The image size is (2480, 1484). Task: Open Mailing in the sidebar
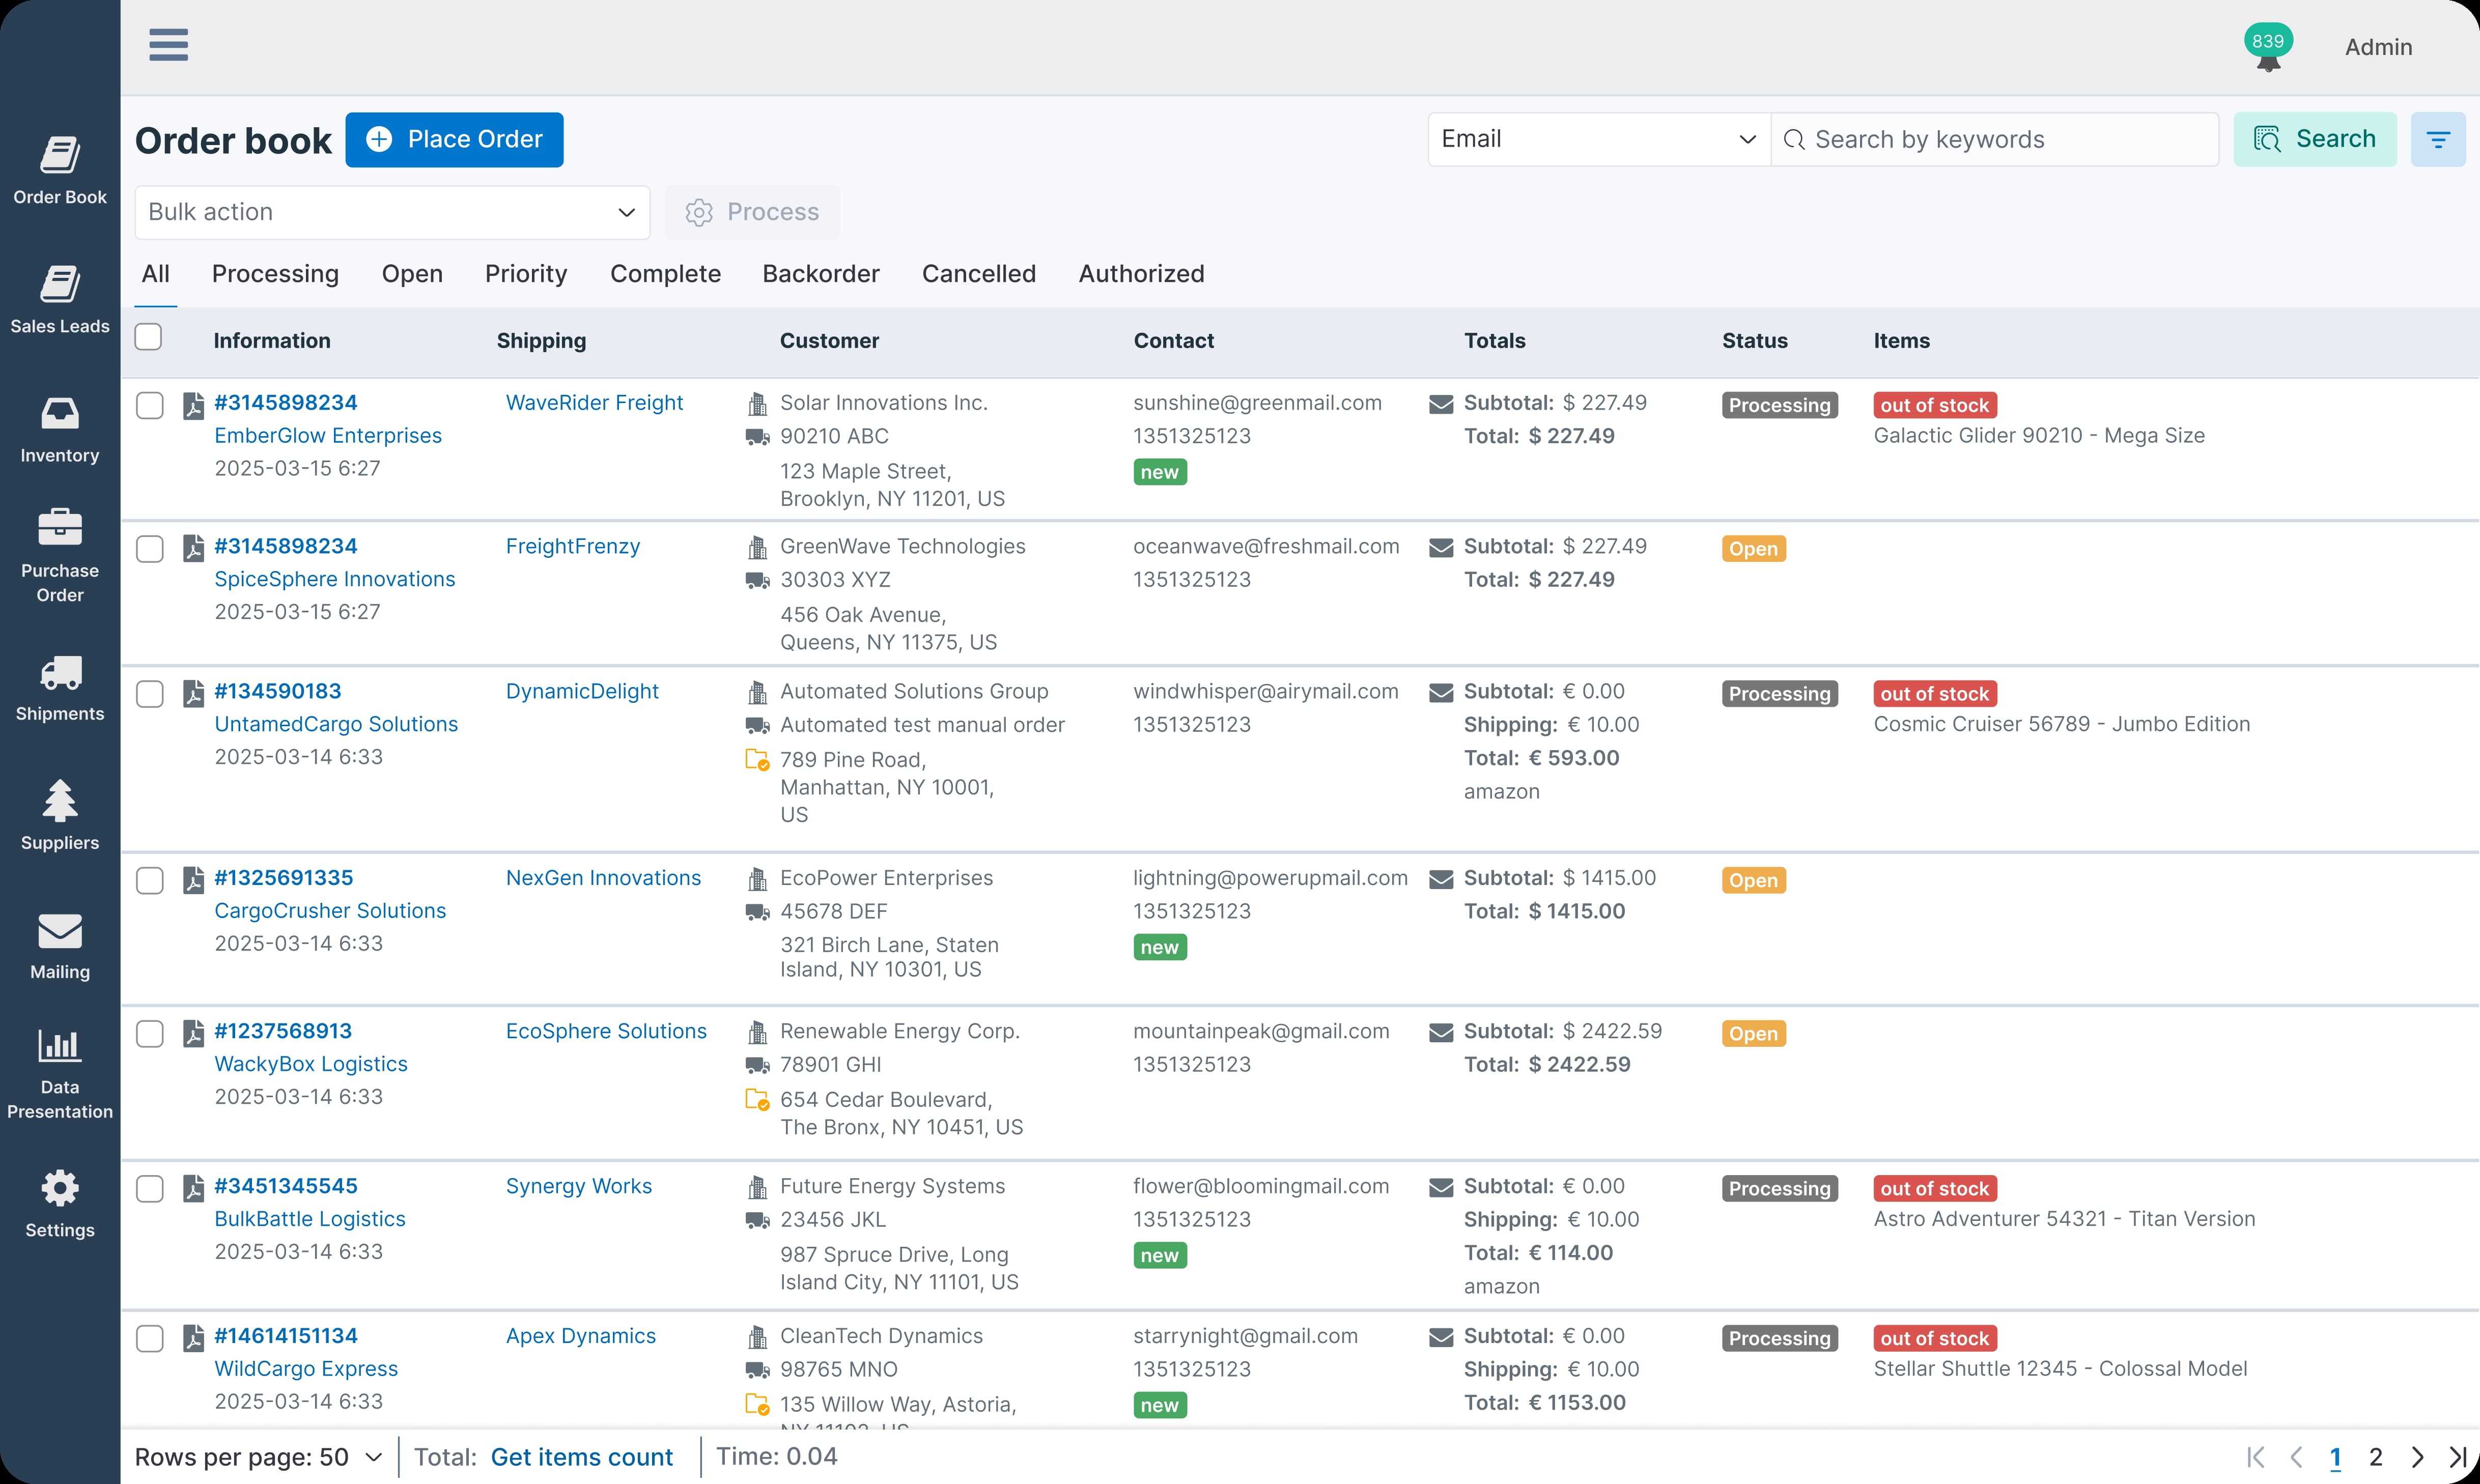point(60,945)
